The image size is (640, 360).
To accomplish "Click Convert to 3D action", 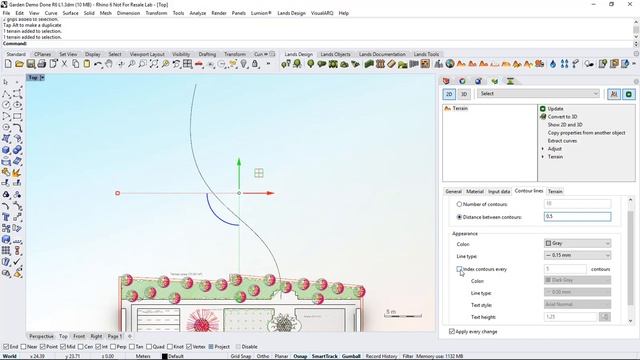I will [x=562, y=117].
